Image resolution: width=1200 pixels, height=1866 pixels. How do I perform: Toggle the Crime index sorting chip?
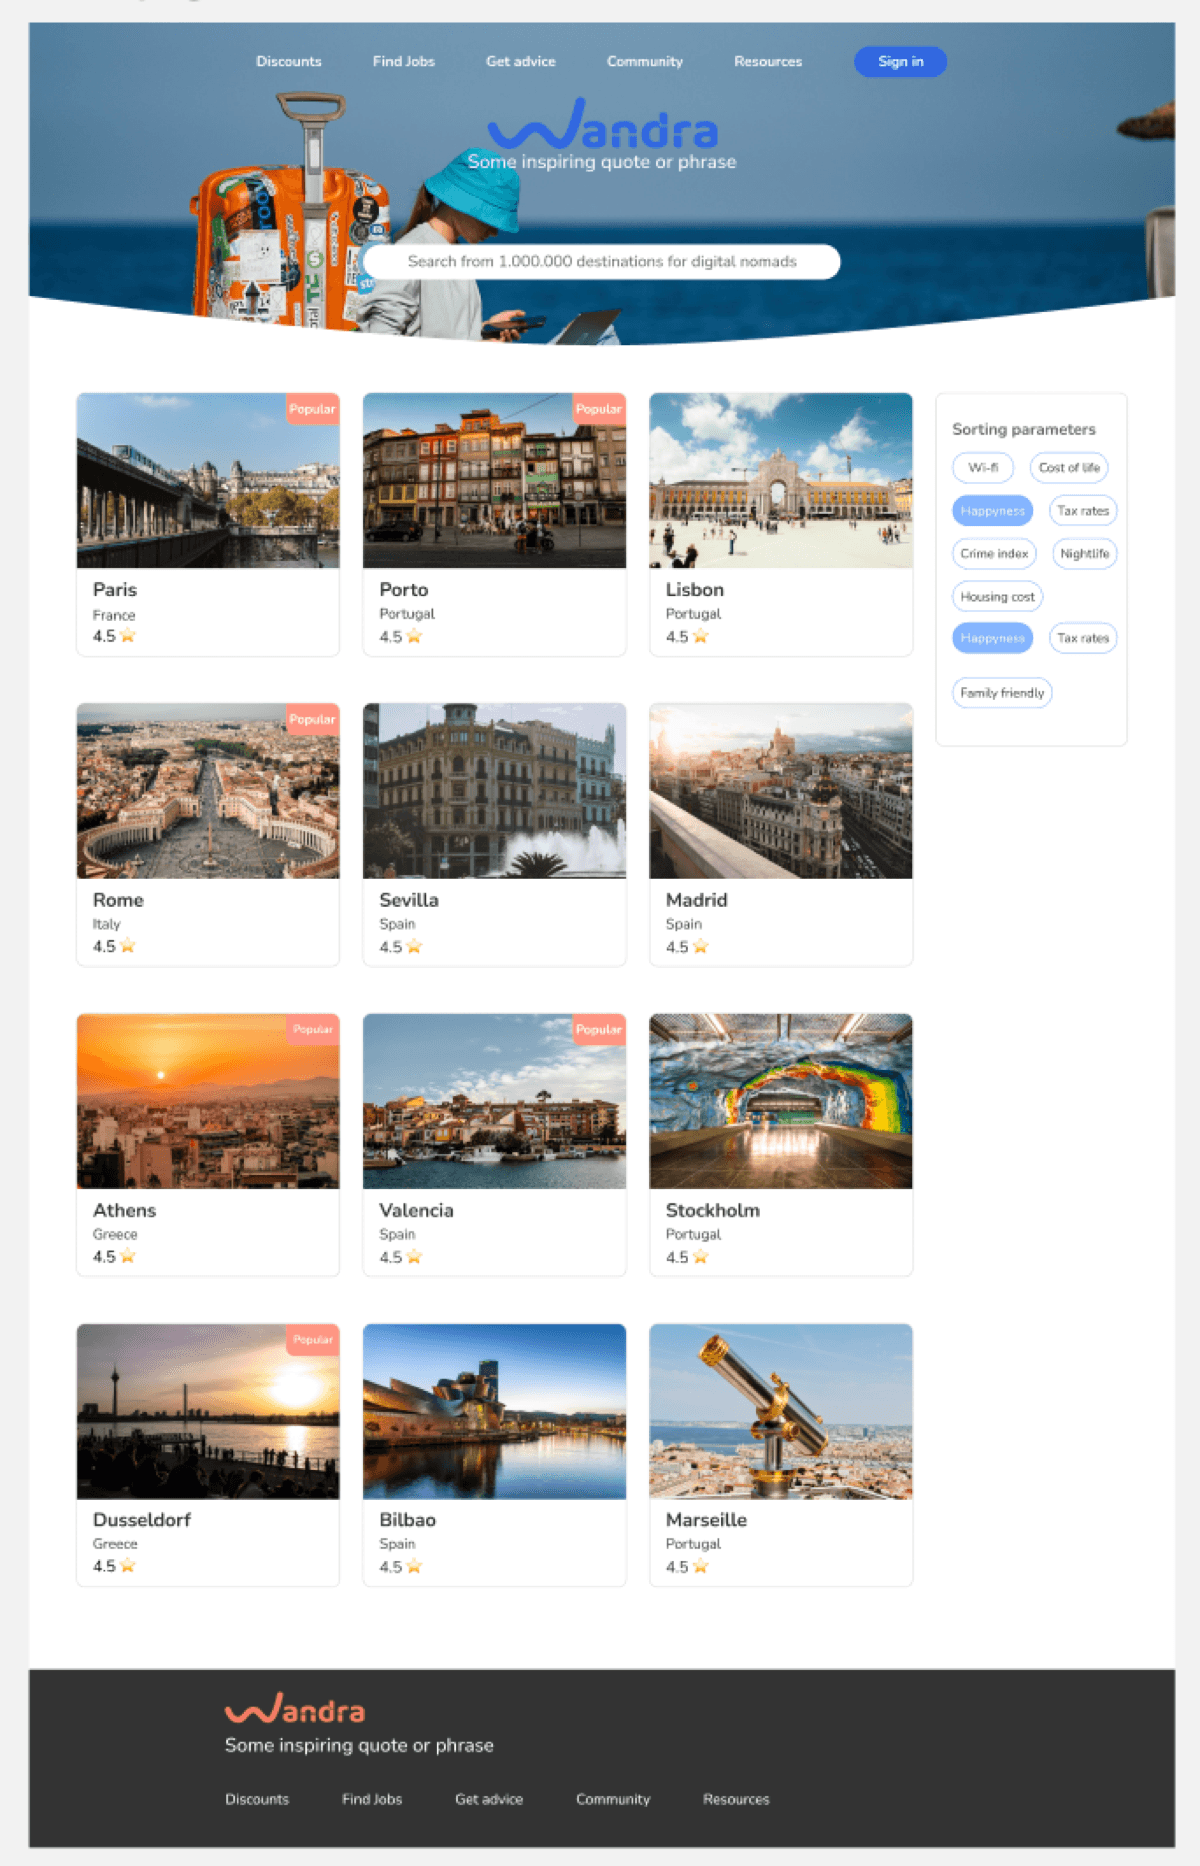coord(994,554)
